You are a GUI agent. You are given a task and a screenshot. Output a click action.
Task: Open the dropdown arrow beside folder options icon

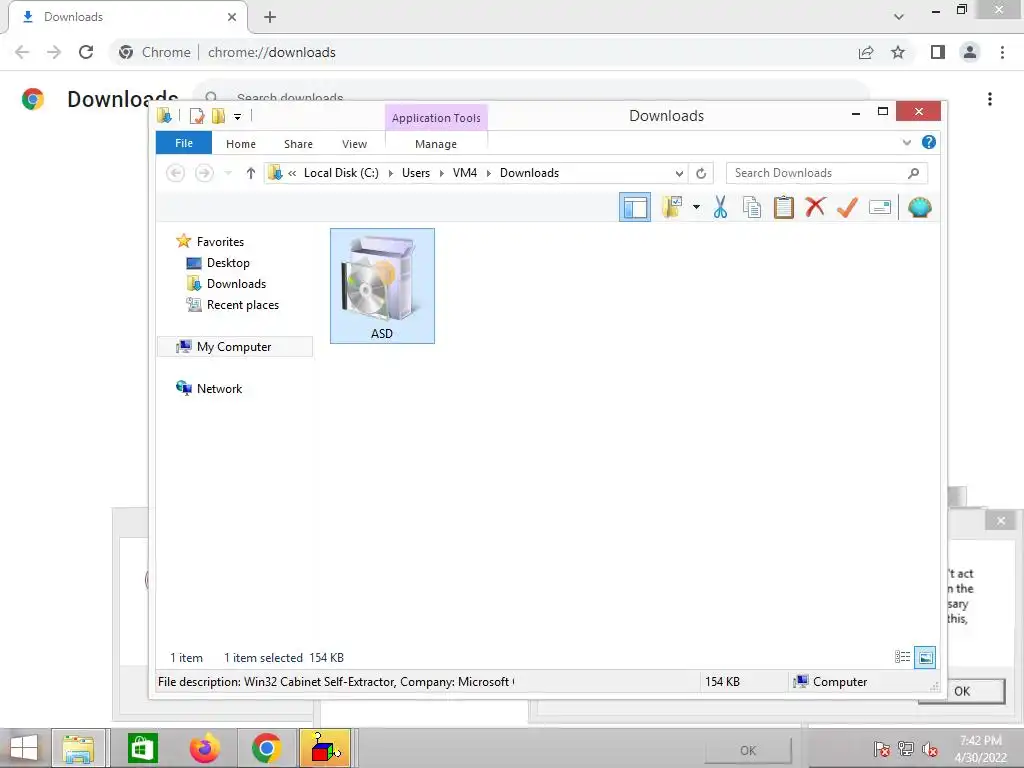pyautogui.click(x=697, y=208)
